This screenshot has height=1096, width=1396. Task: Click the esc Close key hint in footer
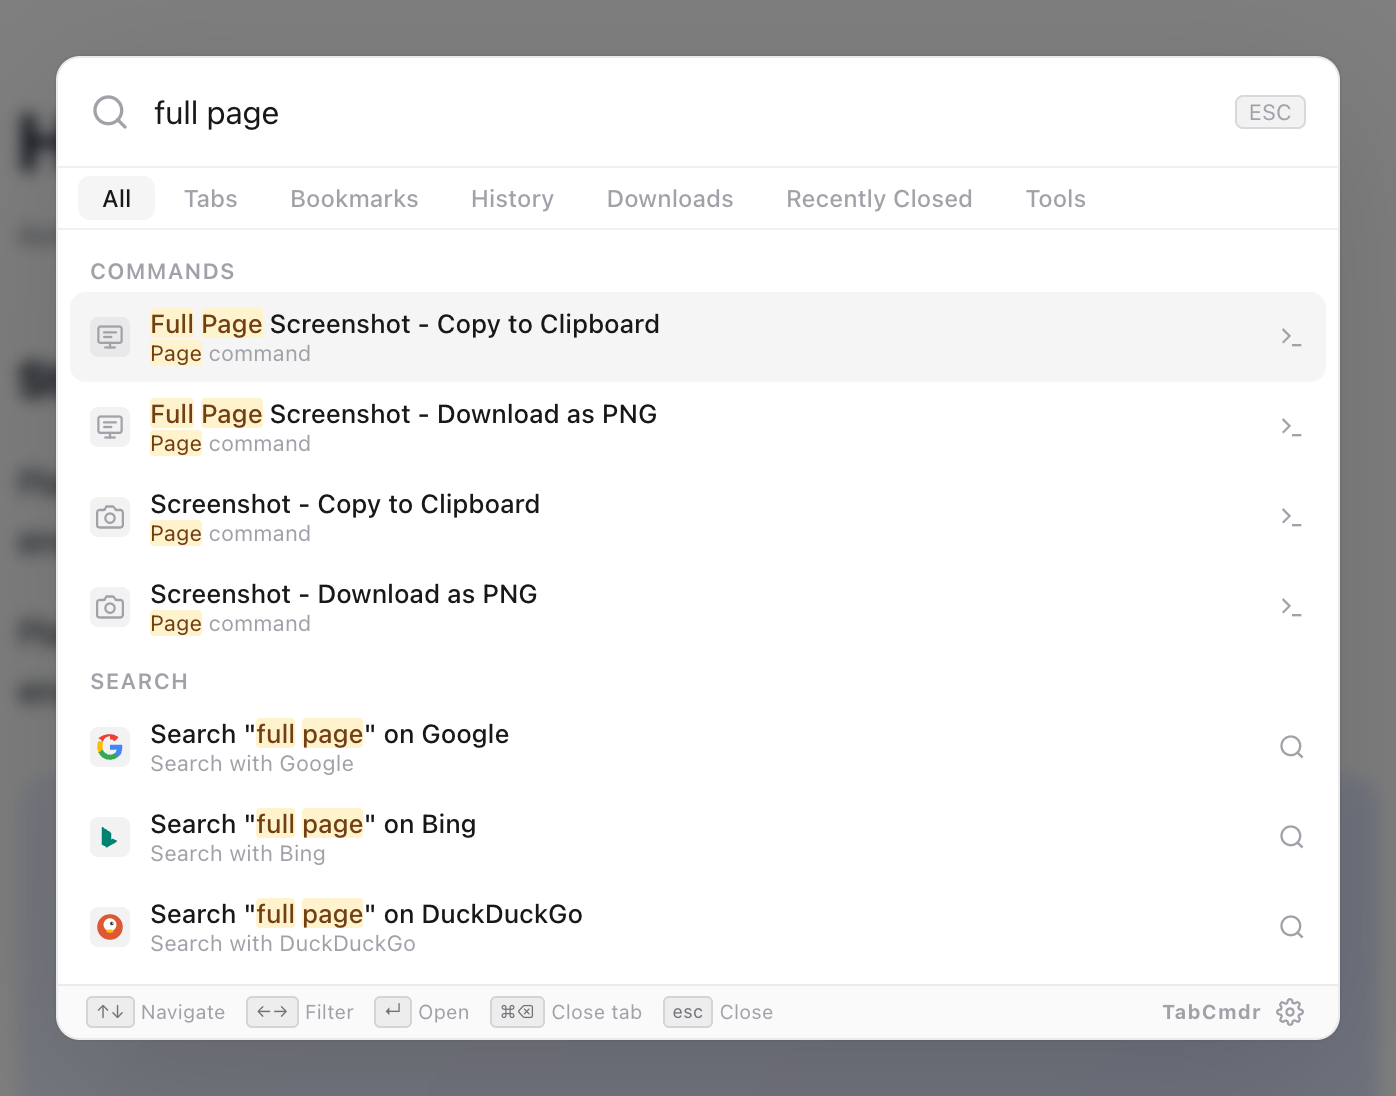[688, 1012]
